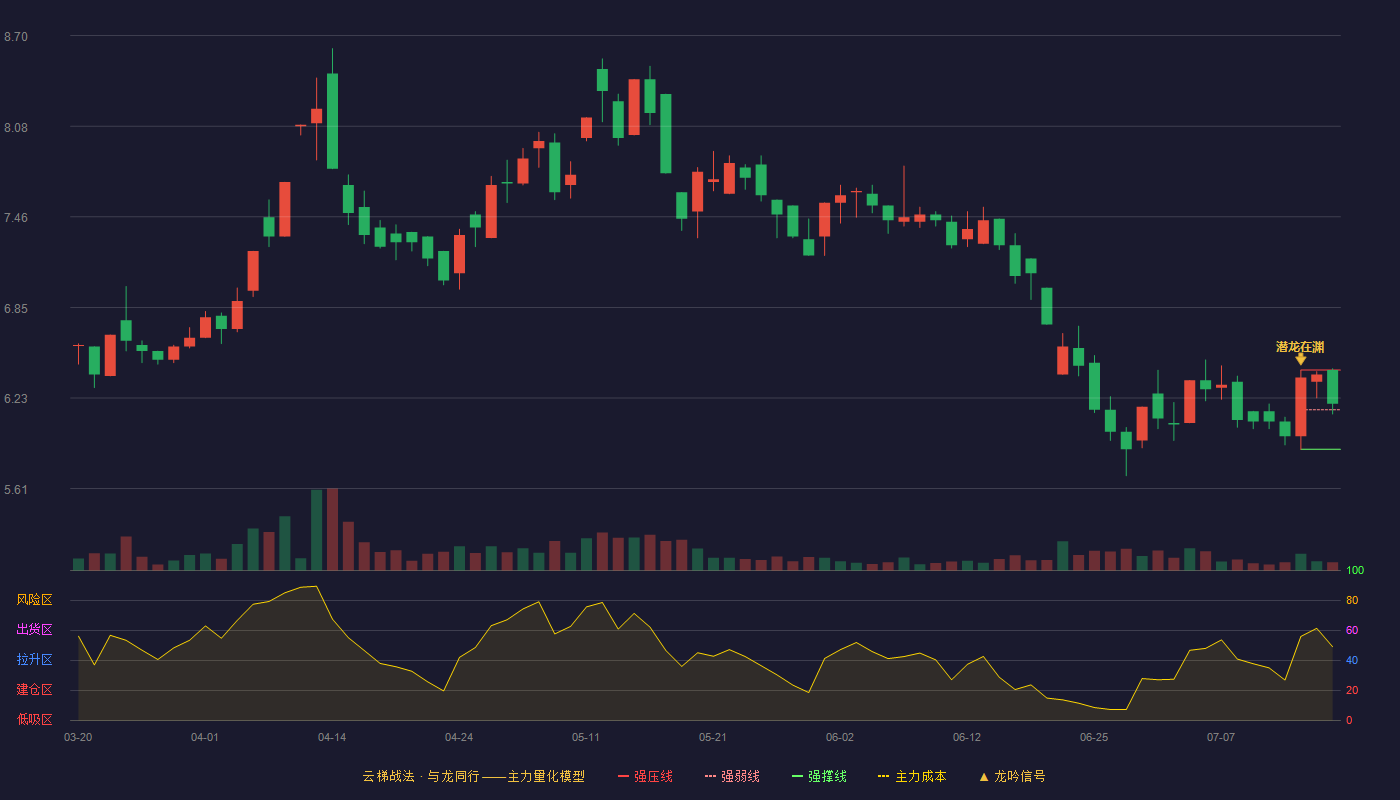1400x800 pixels.
Task: Click the chart title 云梯战法 · 与龙同行
Action: point(421,776)
